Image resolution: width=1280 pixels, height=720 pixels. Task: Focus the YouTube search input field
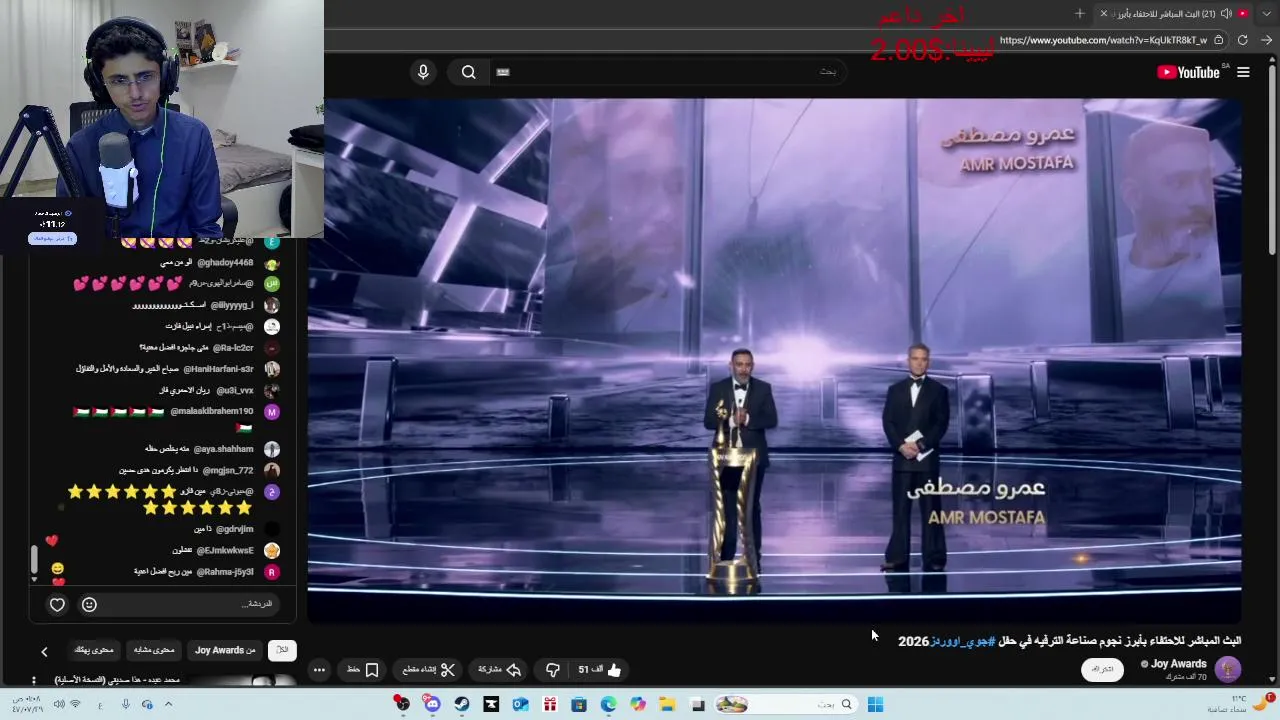670,72
